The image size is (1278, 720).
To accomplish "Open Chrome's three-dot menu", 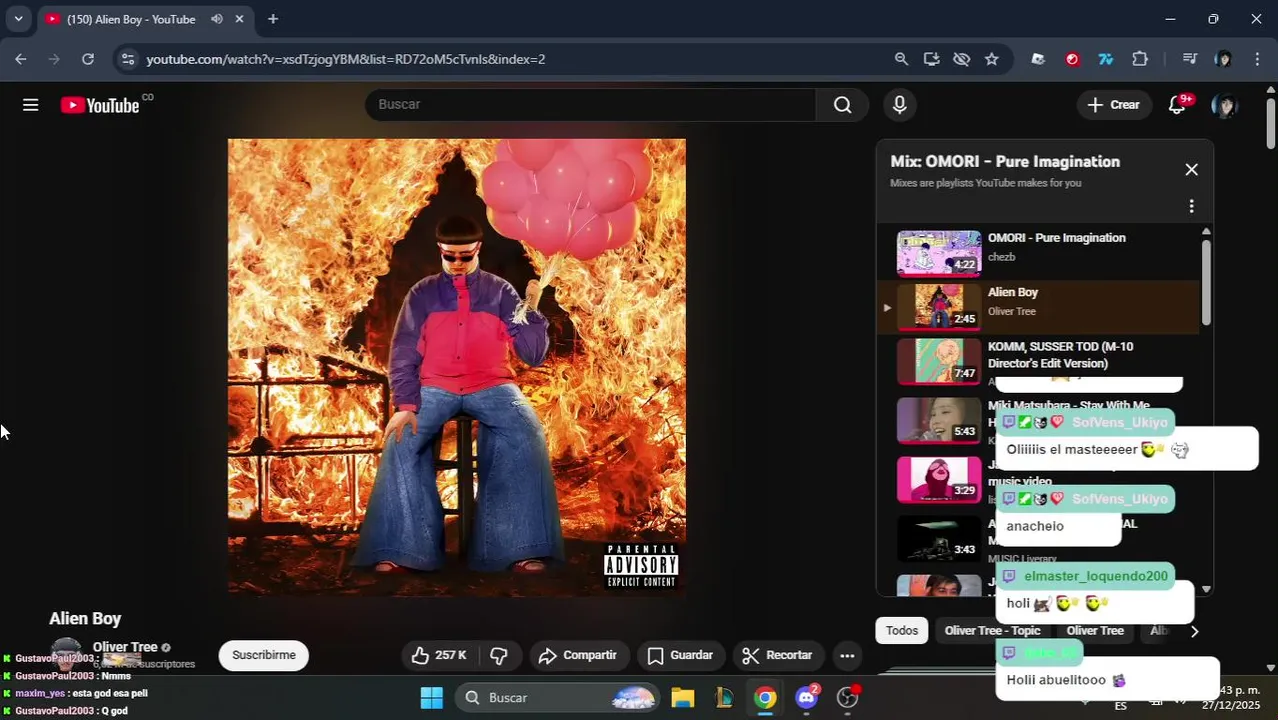I will coord(1257,59).
